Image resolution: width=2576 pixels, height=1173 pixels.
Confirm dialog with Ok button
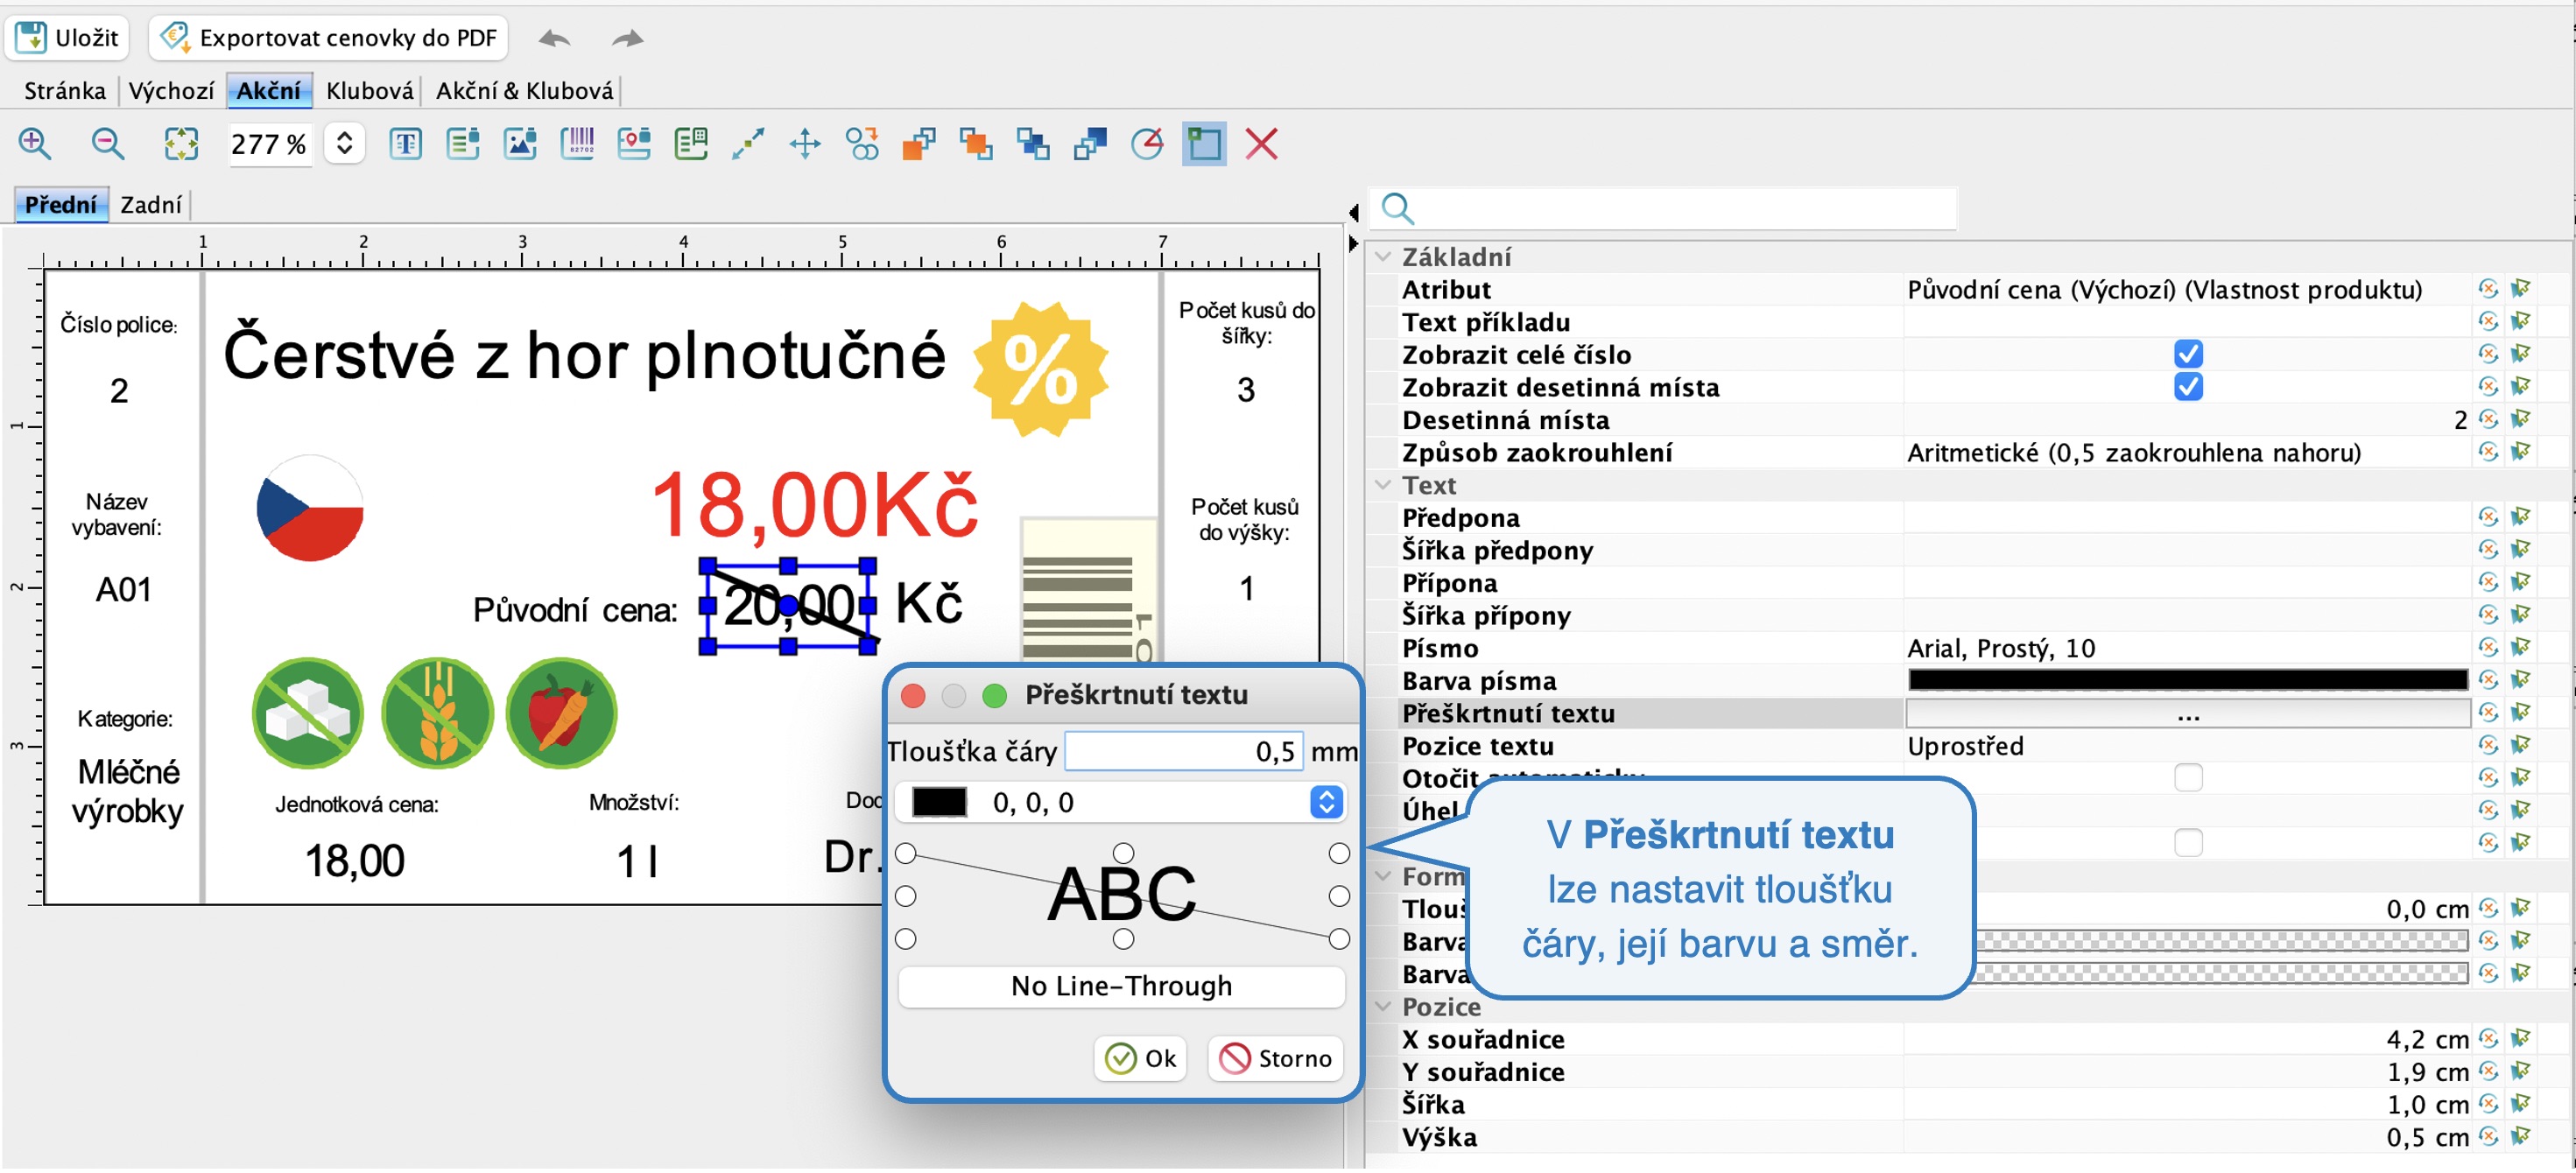[1141, 1059]
